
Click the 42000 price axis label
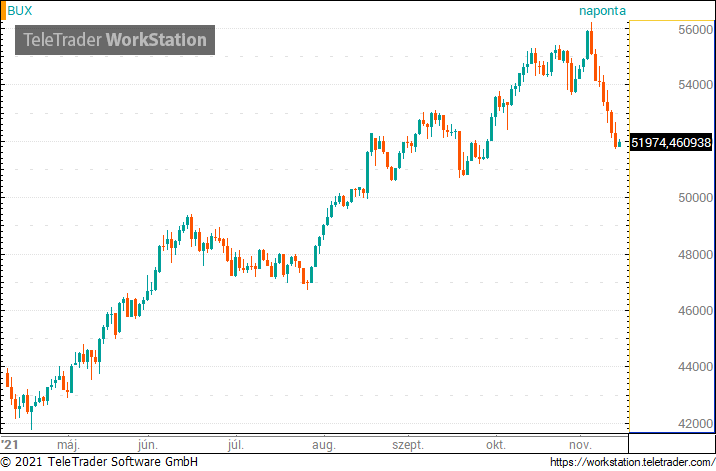click(x=695, y=423)
